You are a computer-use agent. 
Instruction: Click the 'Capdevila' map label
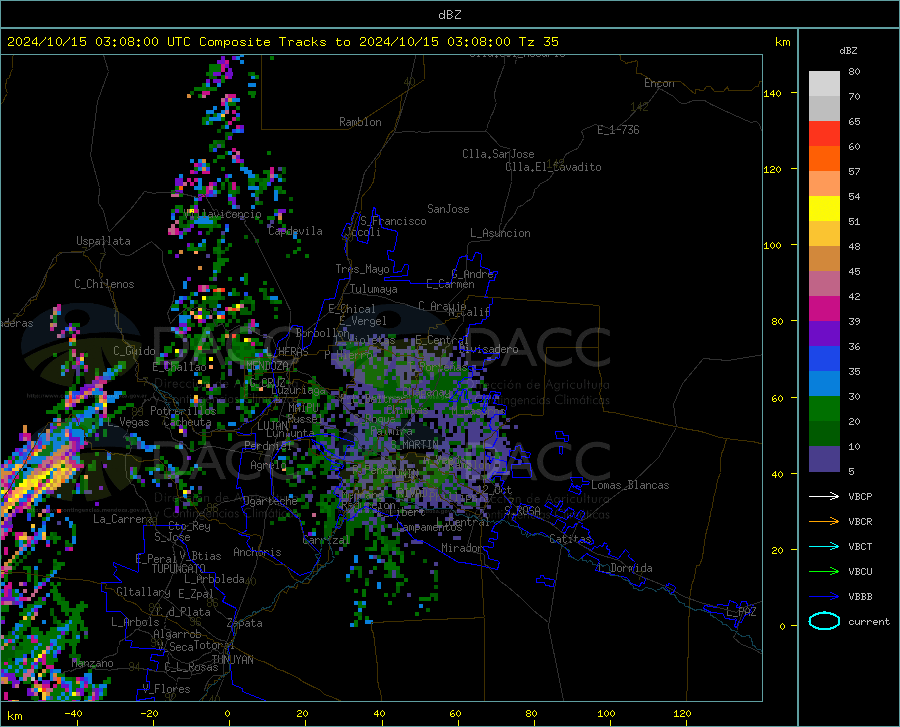pos(295,231)
